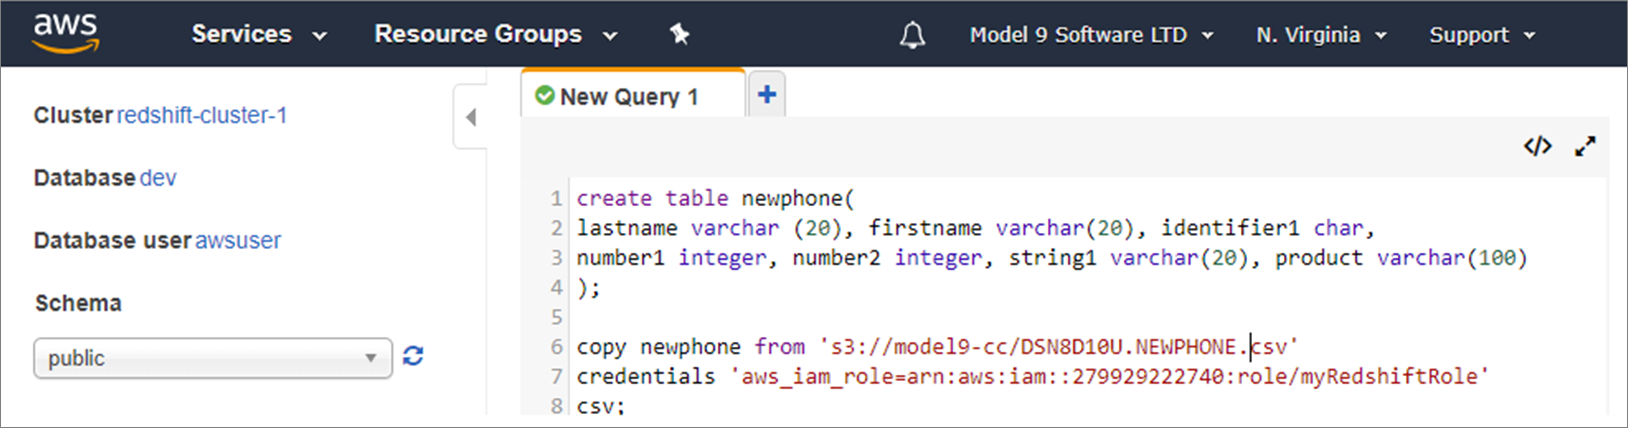Open the Resource Groups dropdown
The height and width of the screenshot is (428, 1628).
[496, 34]
